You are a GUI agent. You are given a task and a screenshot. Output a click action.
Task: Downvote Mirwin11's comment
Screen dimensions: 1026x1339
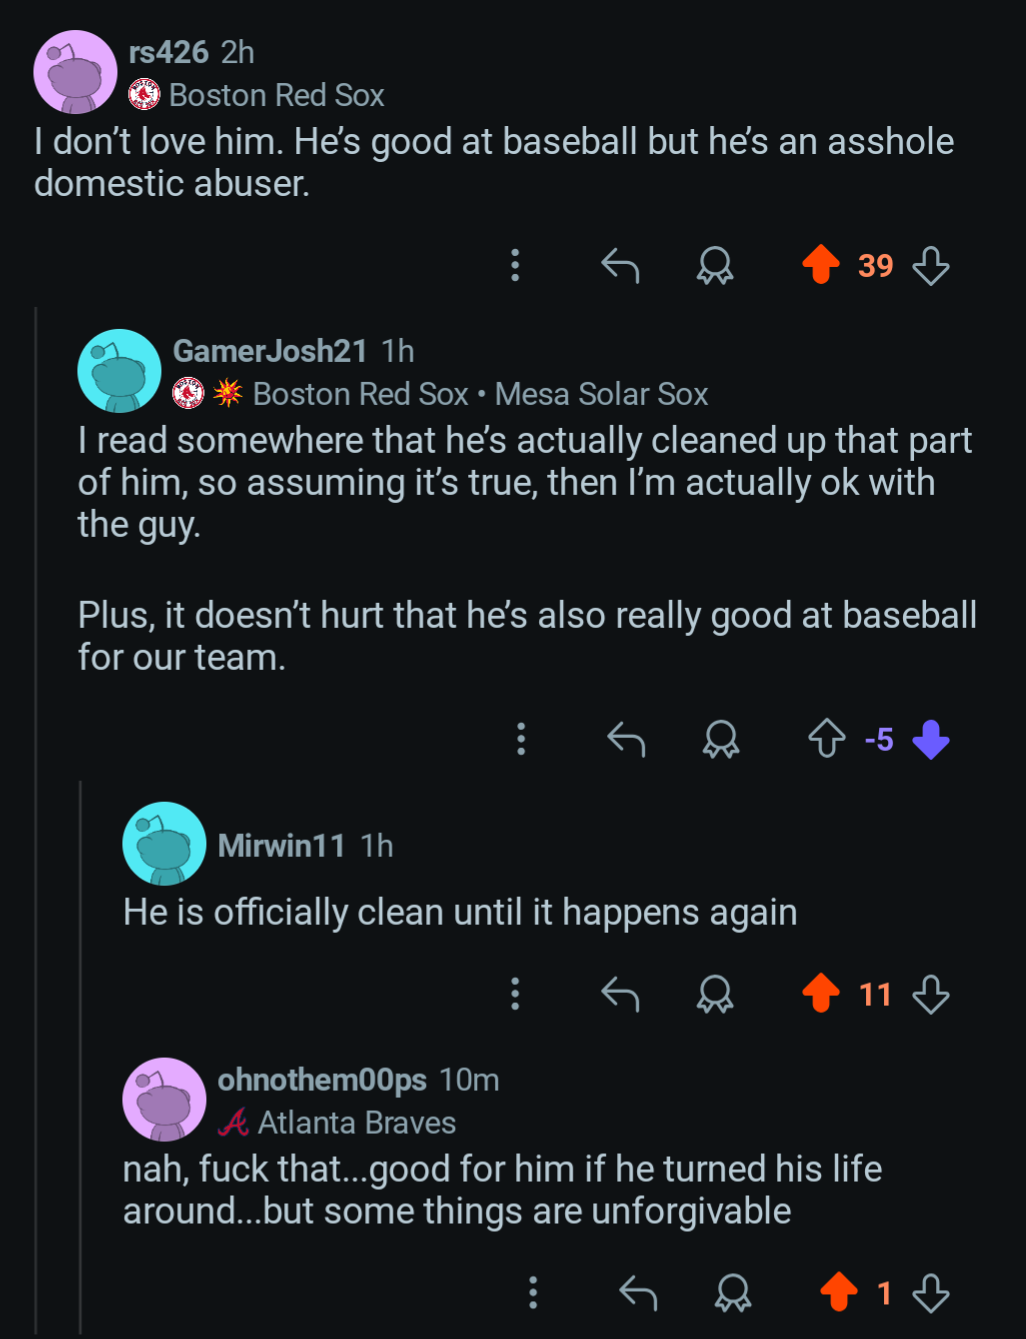coord(931,994)
